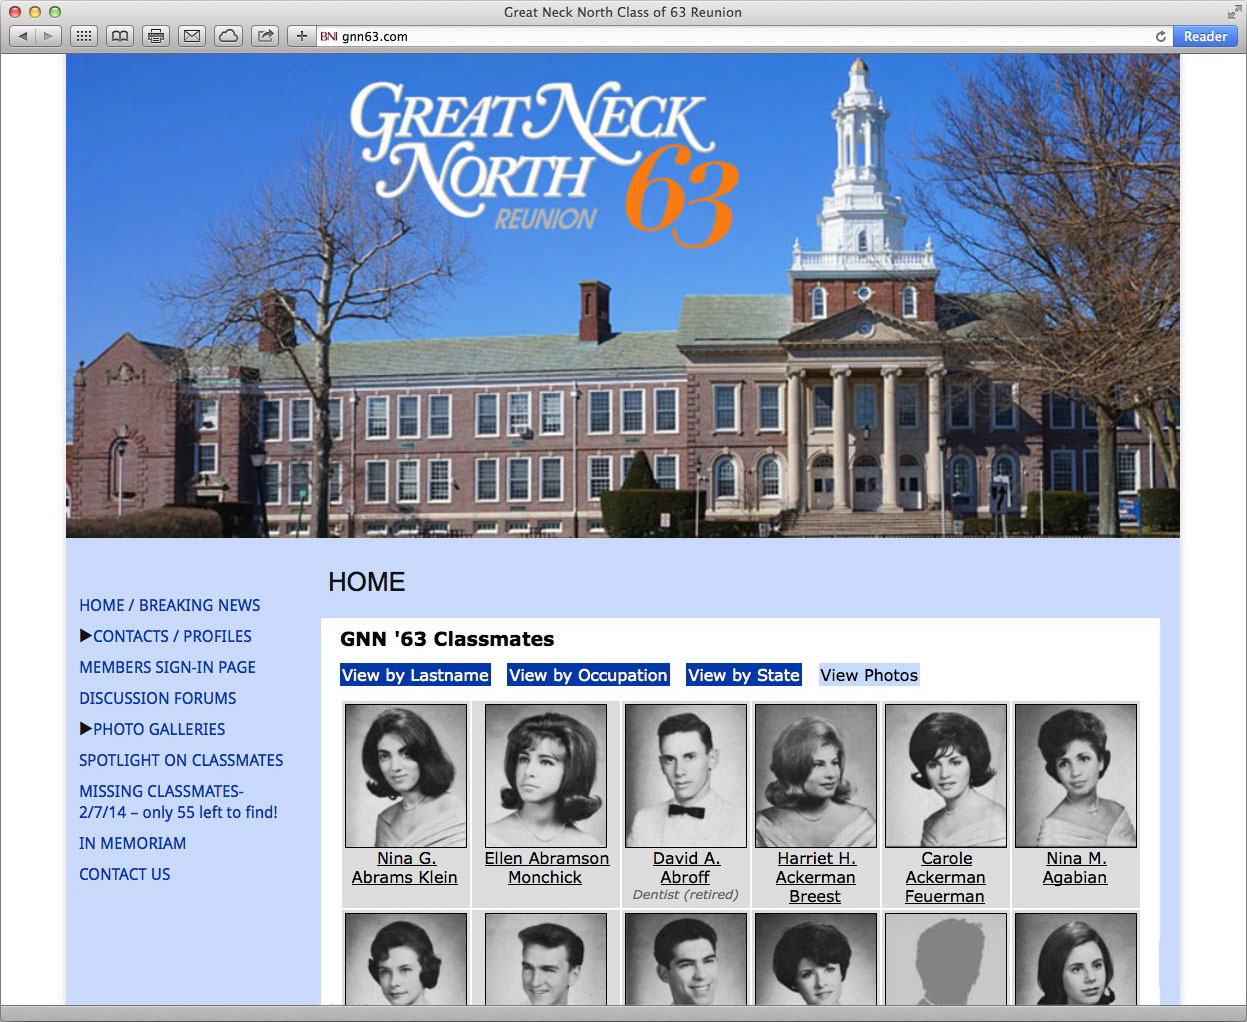Switch to View by Occupation
Image resolution: width=1247 pixels, height=1022 pixels.
(588, 675)
